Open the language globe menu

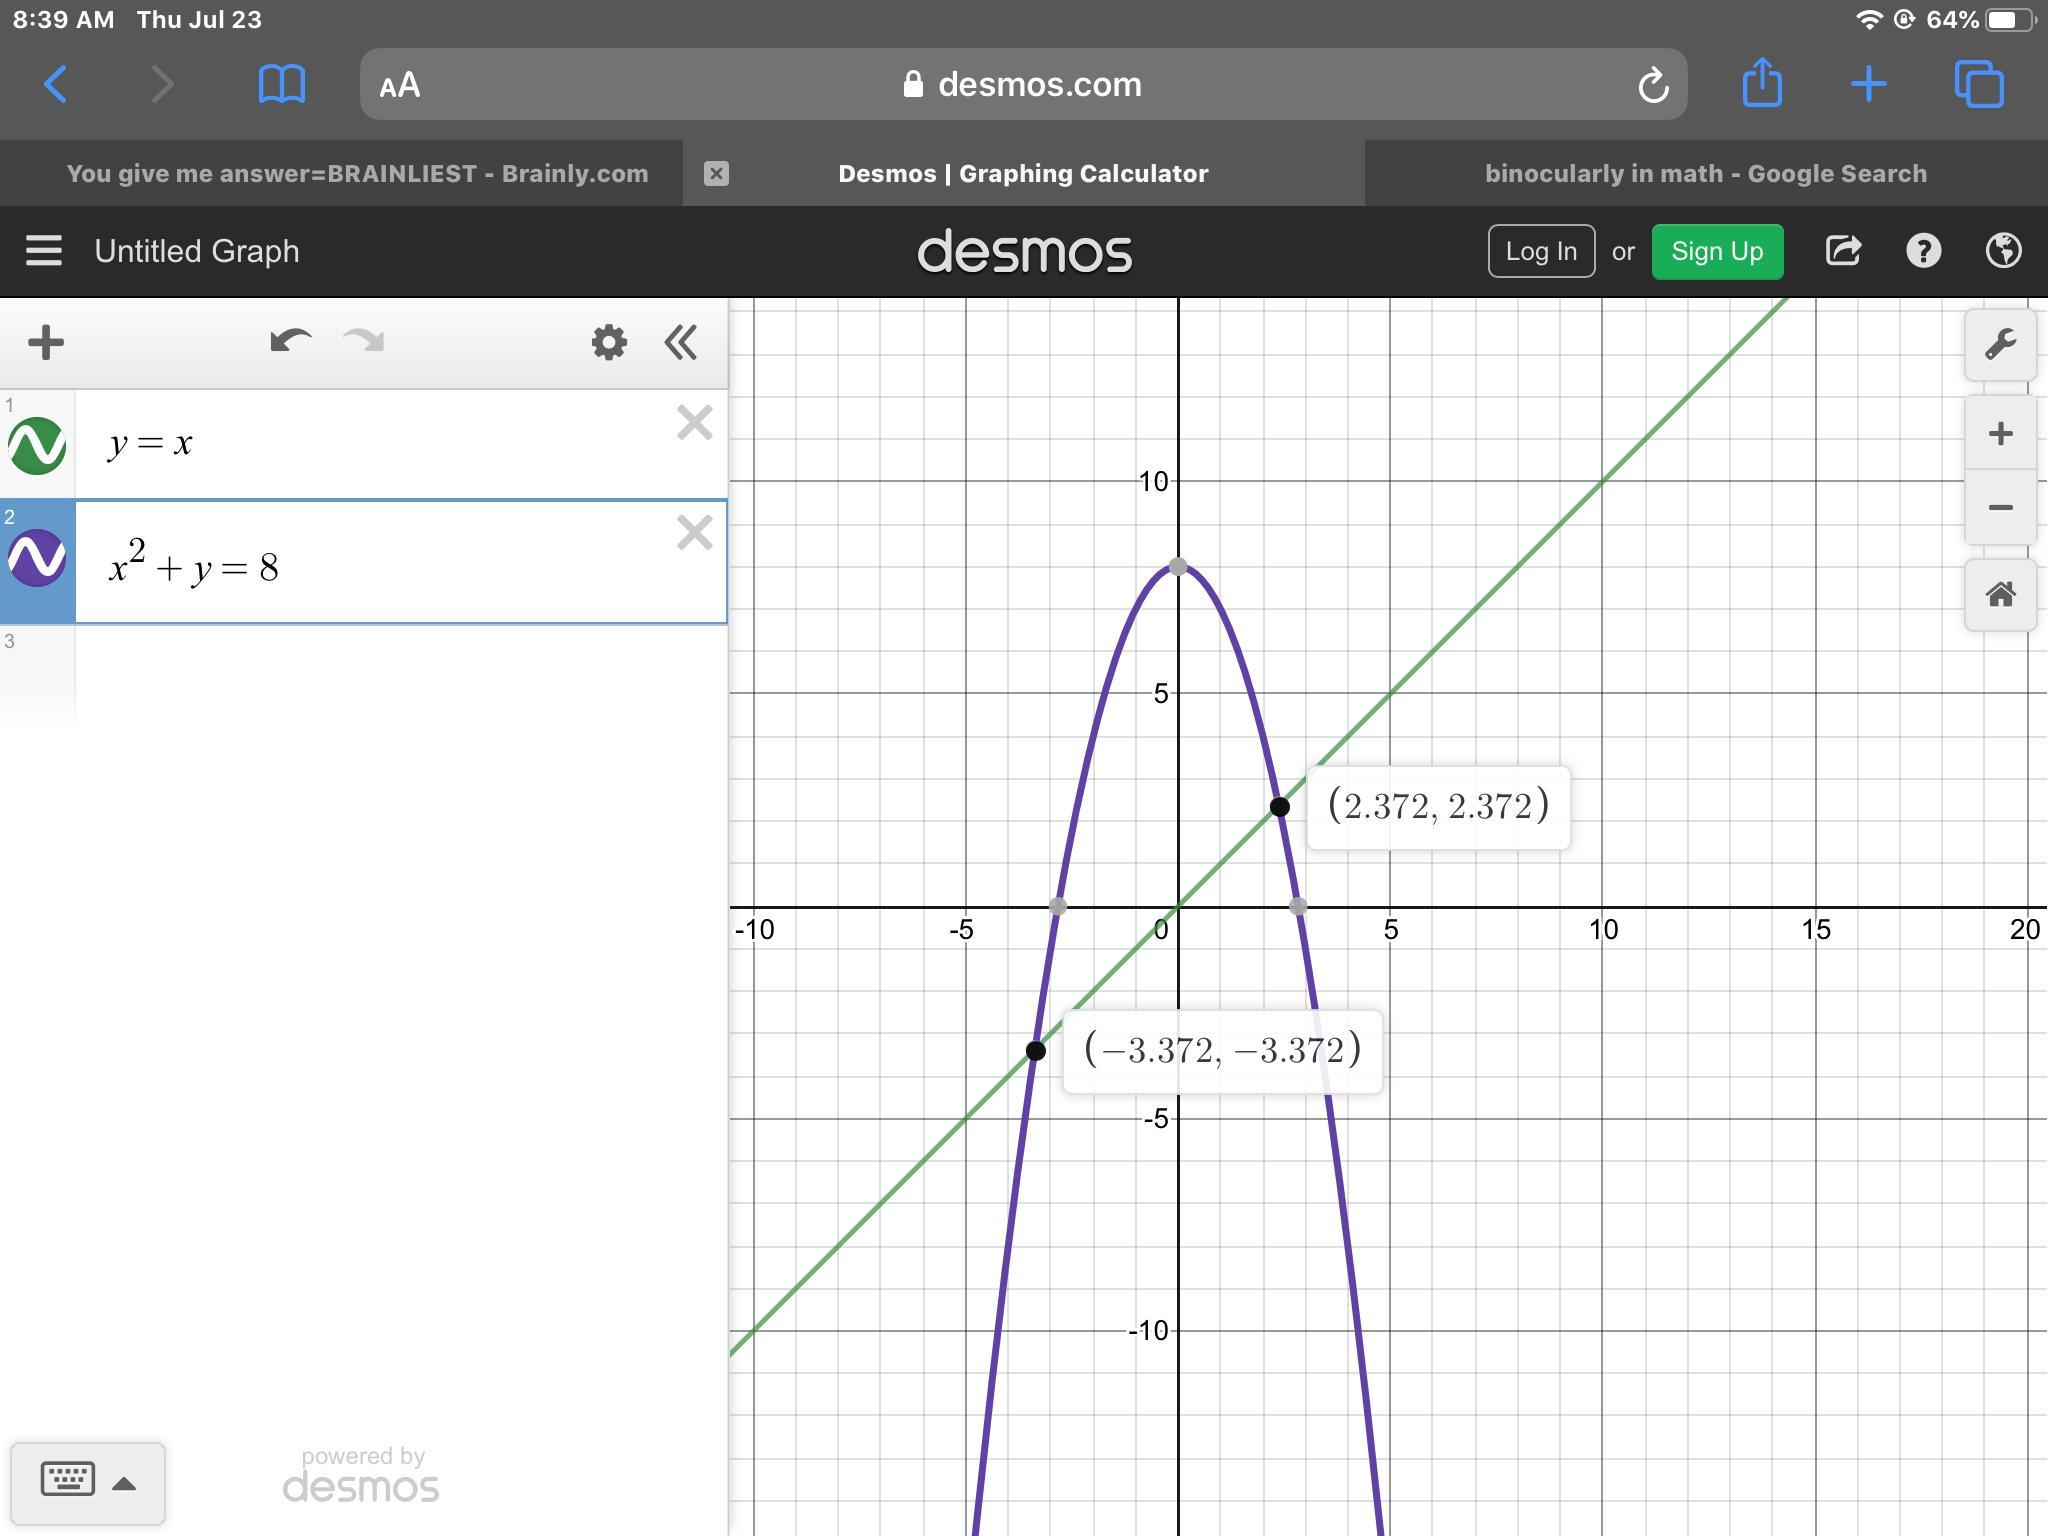[2003, 251]
